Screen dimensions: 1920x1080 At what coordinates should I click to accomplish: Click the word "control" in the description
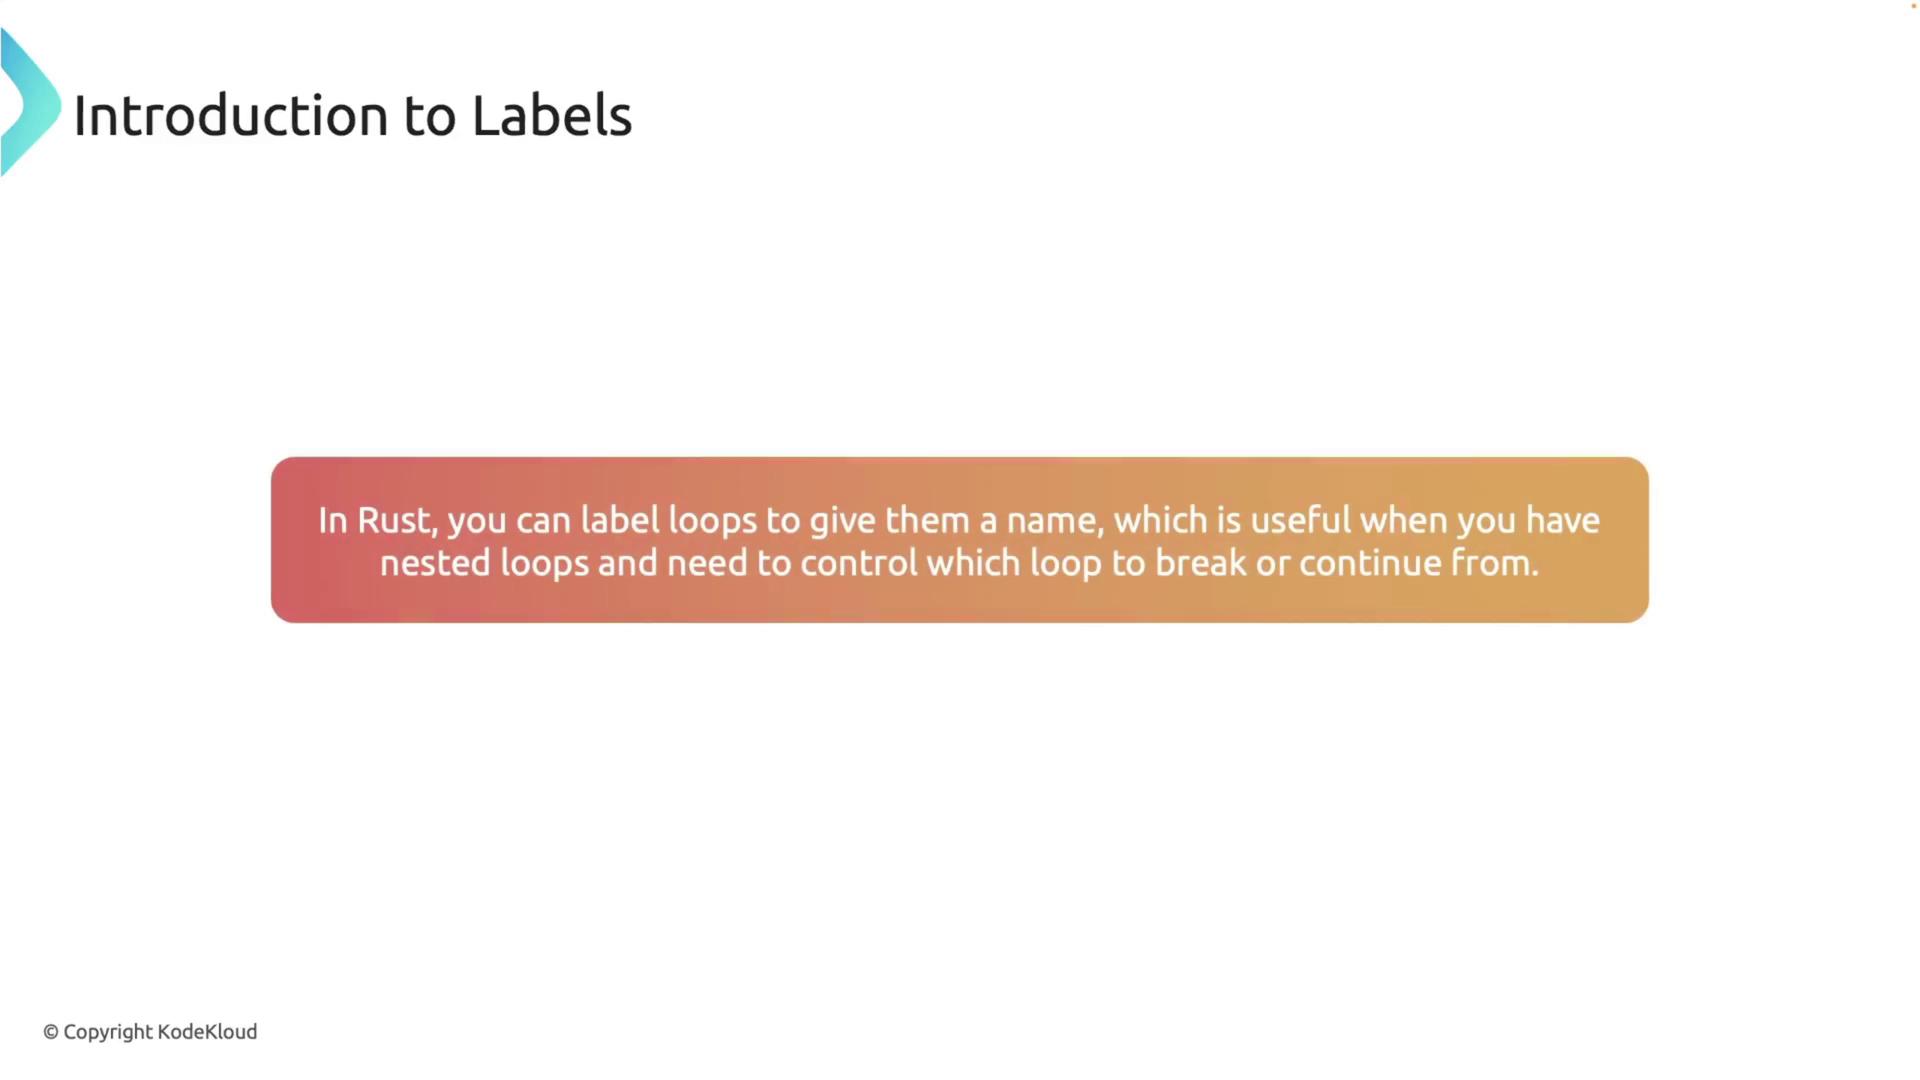pos(858,564)
